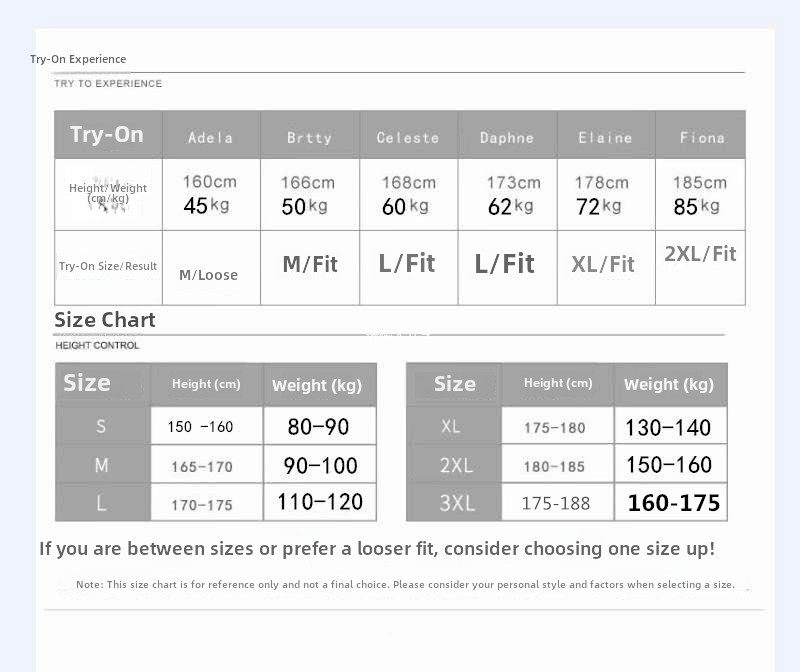Viewport: 800px width, 672px height.
Task: Click the "2XL/Fit" result cell
Action: click(700, 254)
